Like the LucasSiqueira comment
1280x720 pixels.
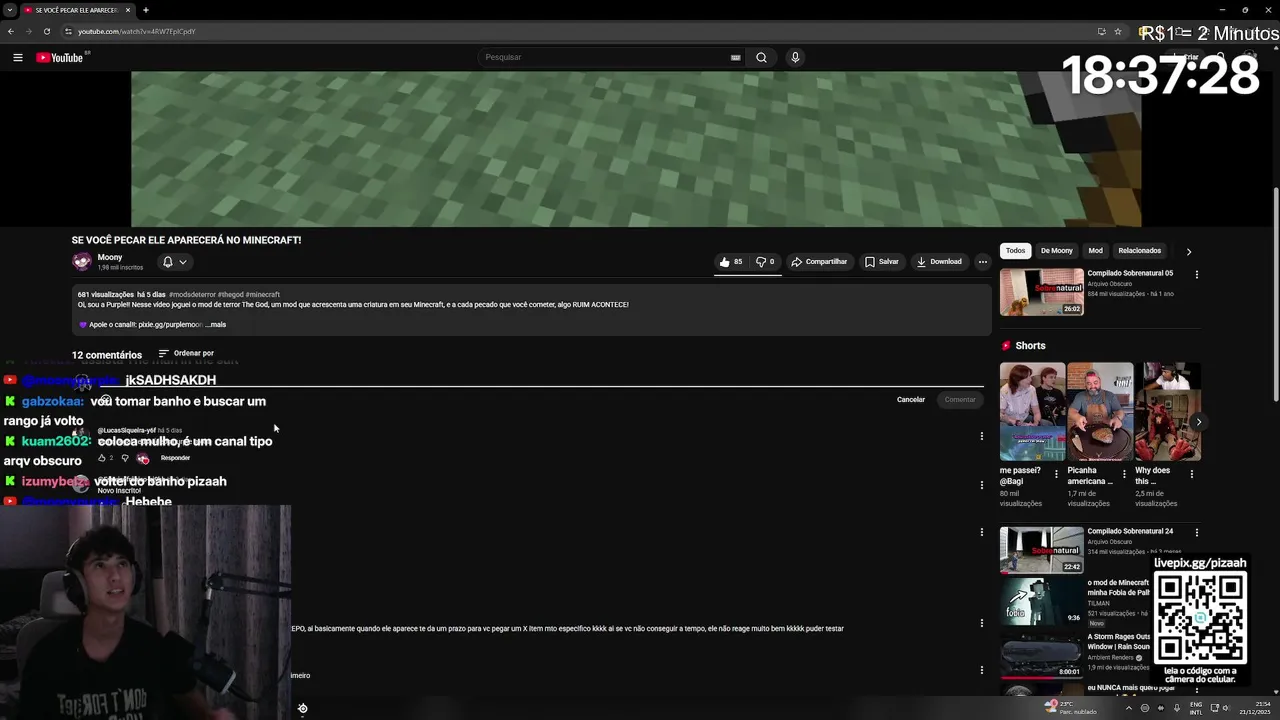(x=102, y=458)
